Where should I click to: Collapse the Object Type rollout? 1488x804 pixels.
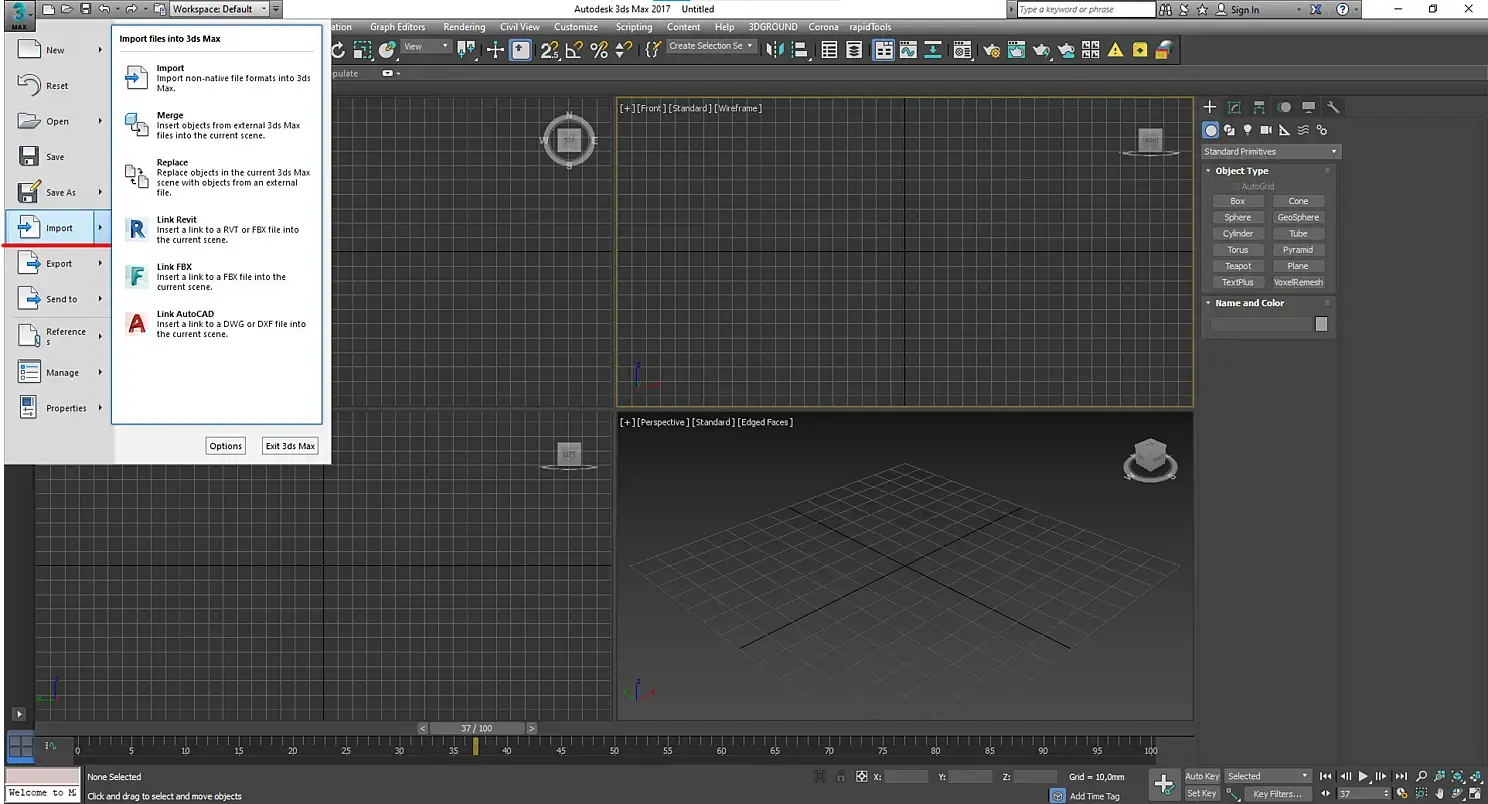pyautogui.click(x=1242, y=171)
